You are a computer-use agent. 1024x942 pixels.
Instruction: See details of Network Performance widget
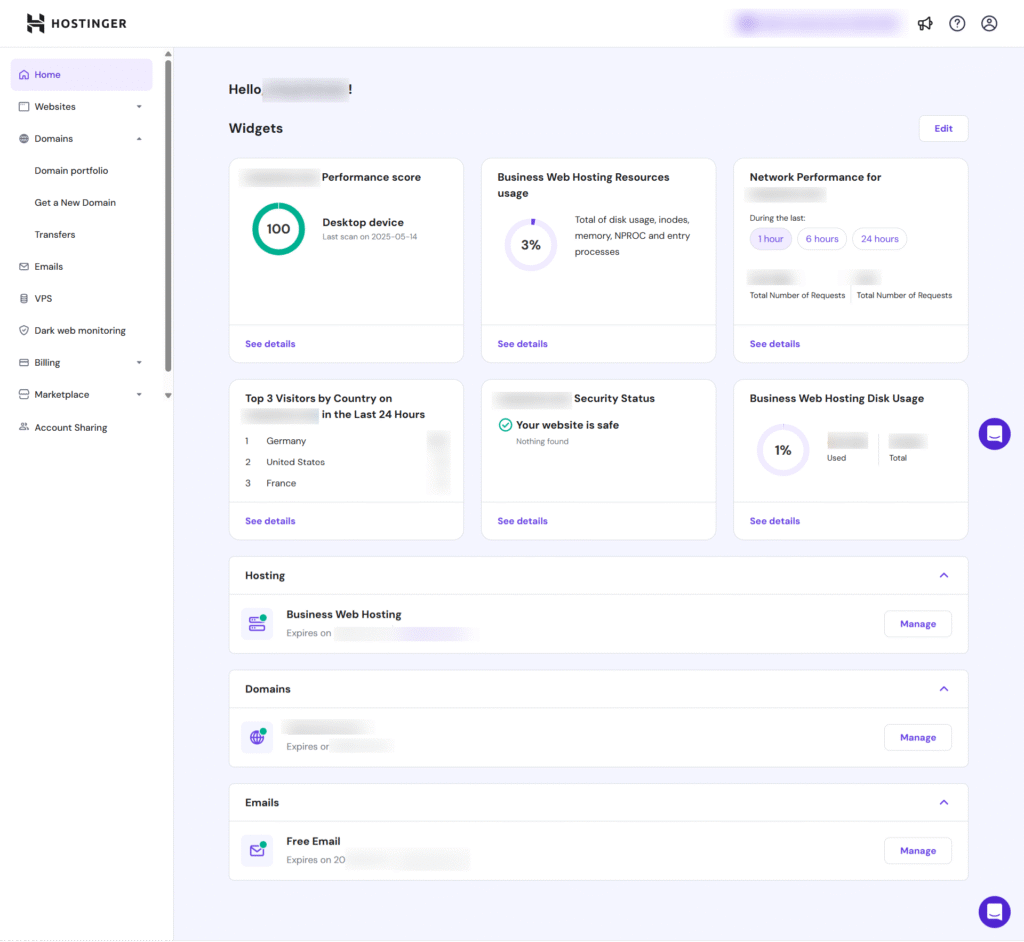775,344
